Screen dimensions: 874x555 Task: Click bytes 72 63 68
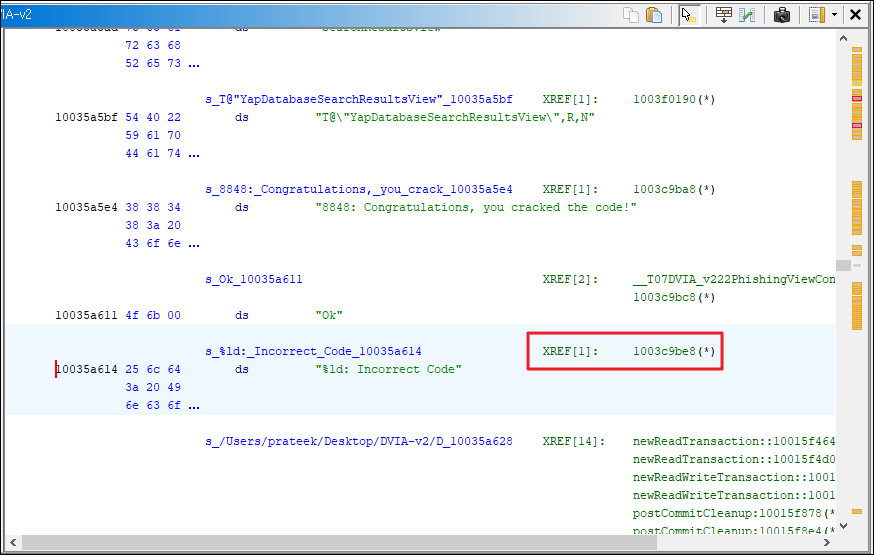153,46
